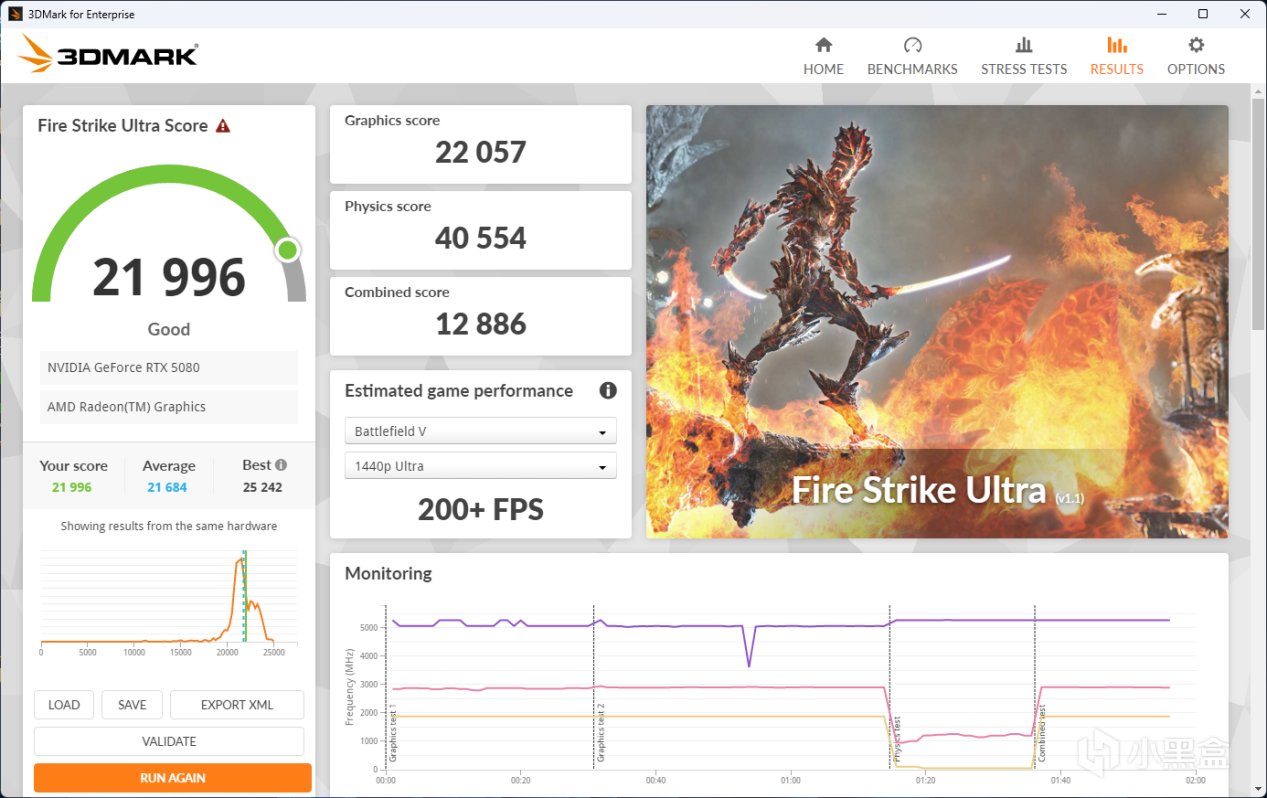
Task: Click the 200+ FPS estimate
Action: (480, 510)
